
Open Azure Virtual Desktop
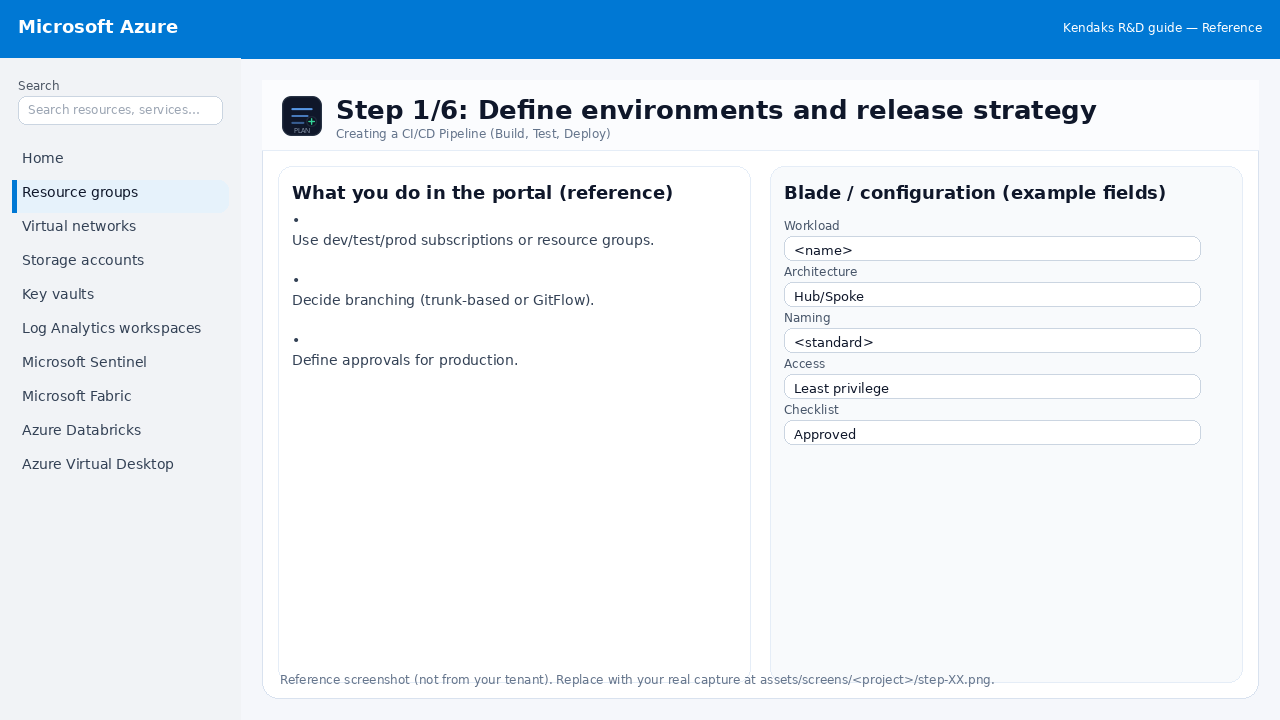coord(120,464)
